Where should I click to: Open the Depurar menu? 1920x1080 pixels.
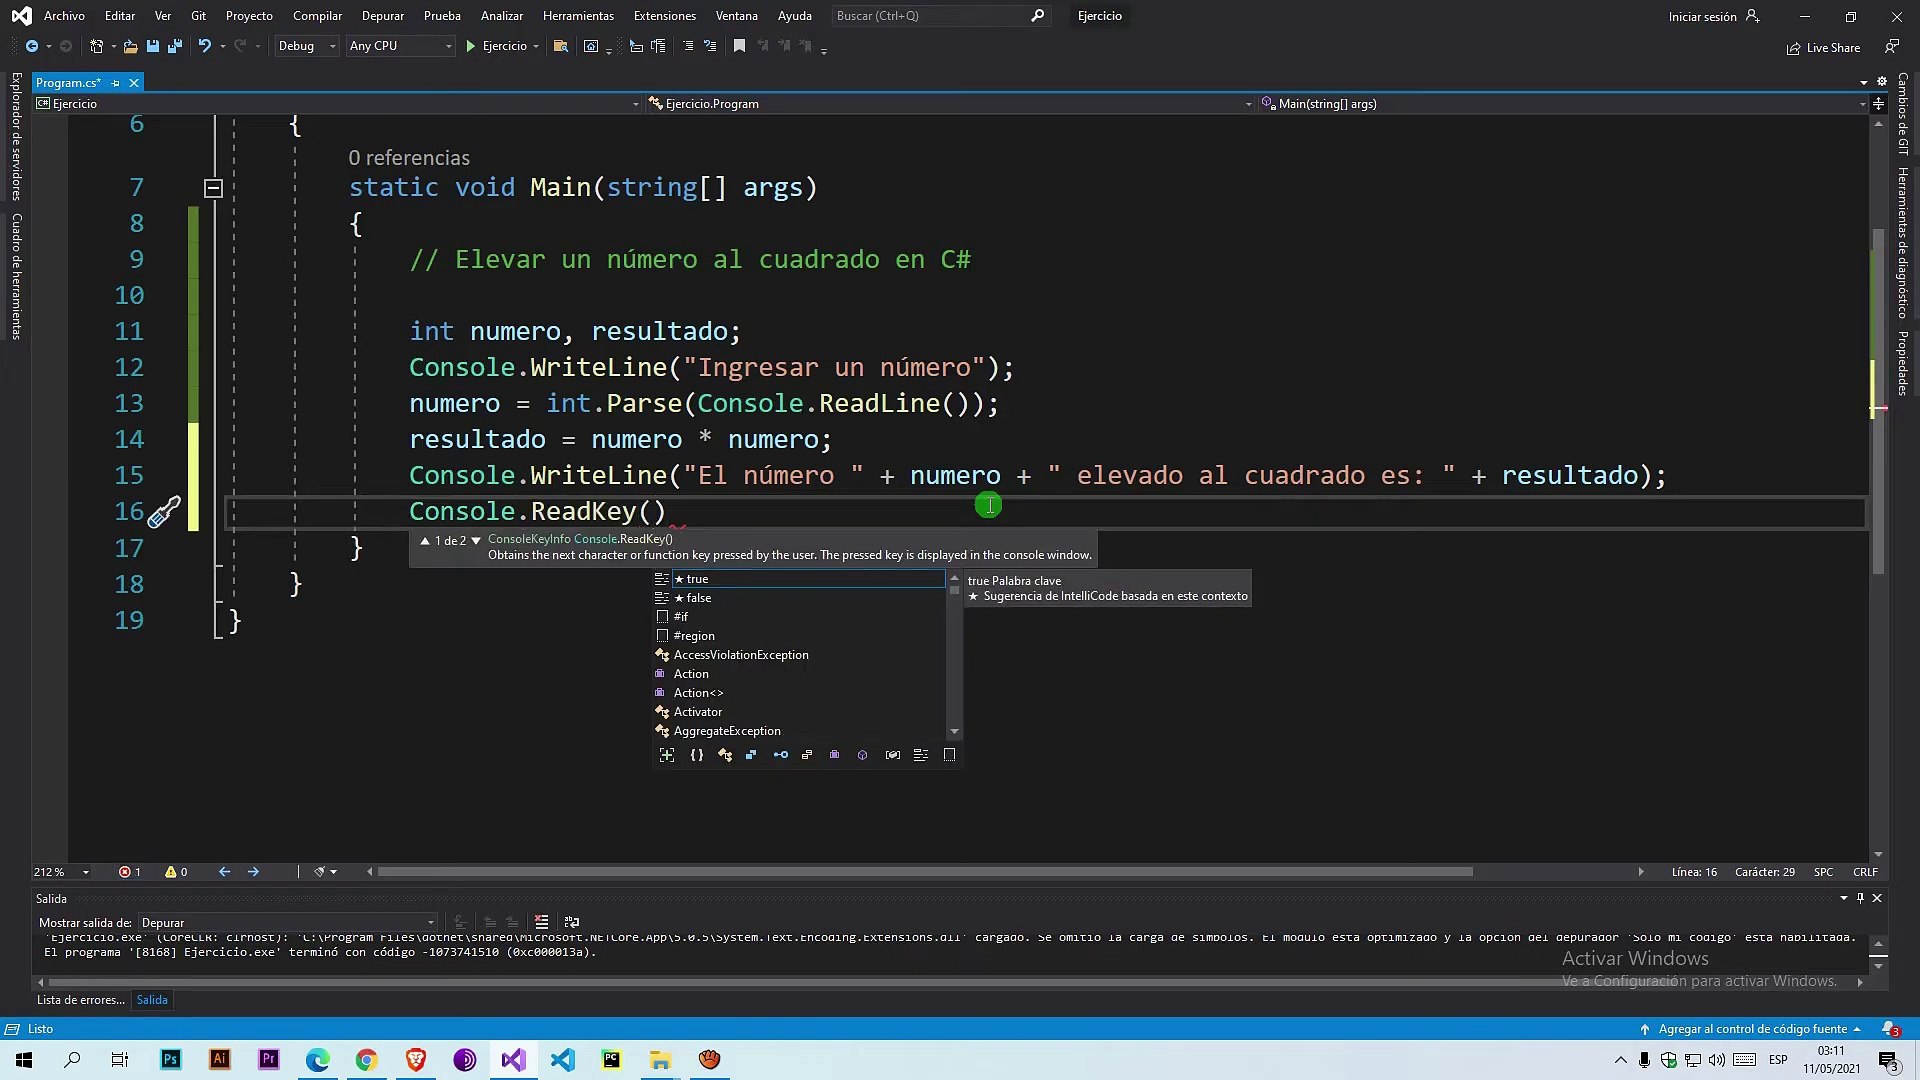click(382, 16)
